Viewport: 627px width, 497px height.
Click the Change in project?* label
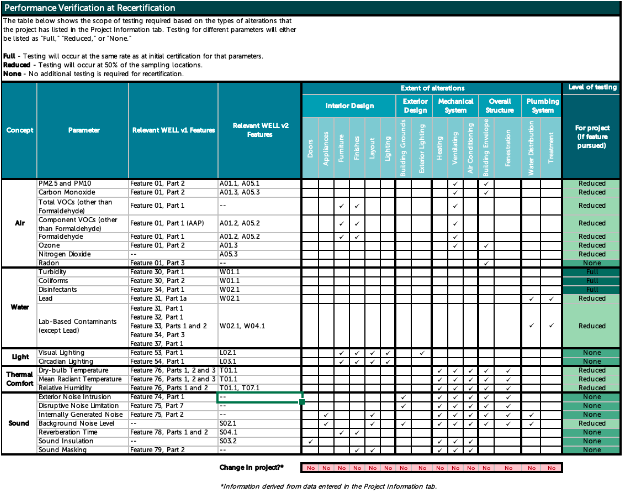point(252,467)
